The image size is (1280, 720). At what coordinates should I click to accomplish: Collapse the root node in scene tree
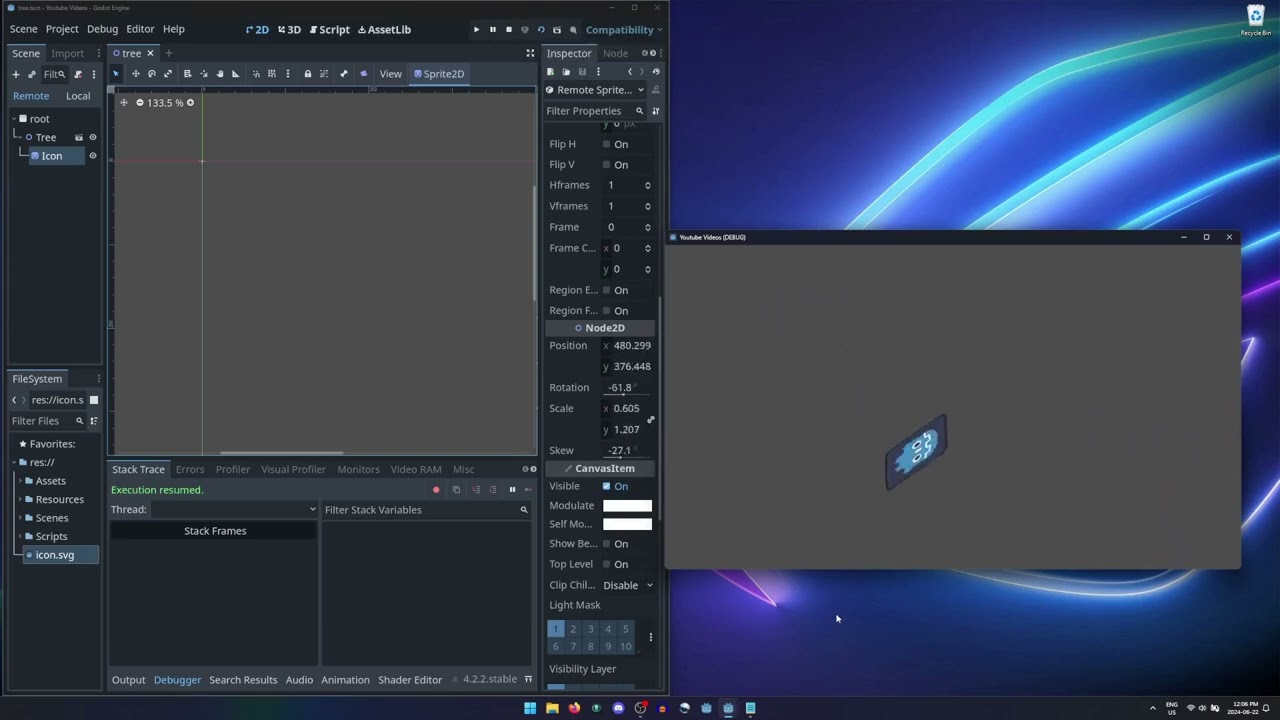click(x=14, y=119)
